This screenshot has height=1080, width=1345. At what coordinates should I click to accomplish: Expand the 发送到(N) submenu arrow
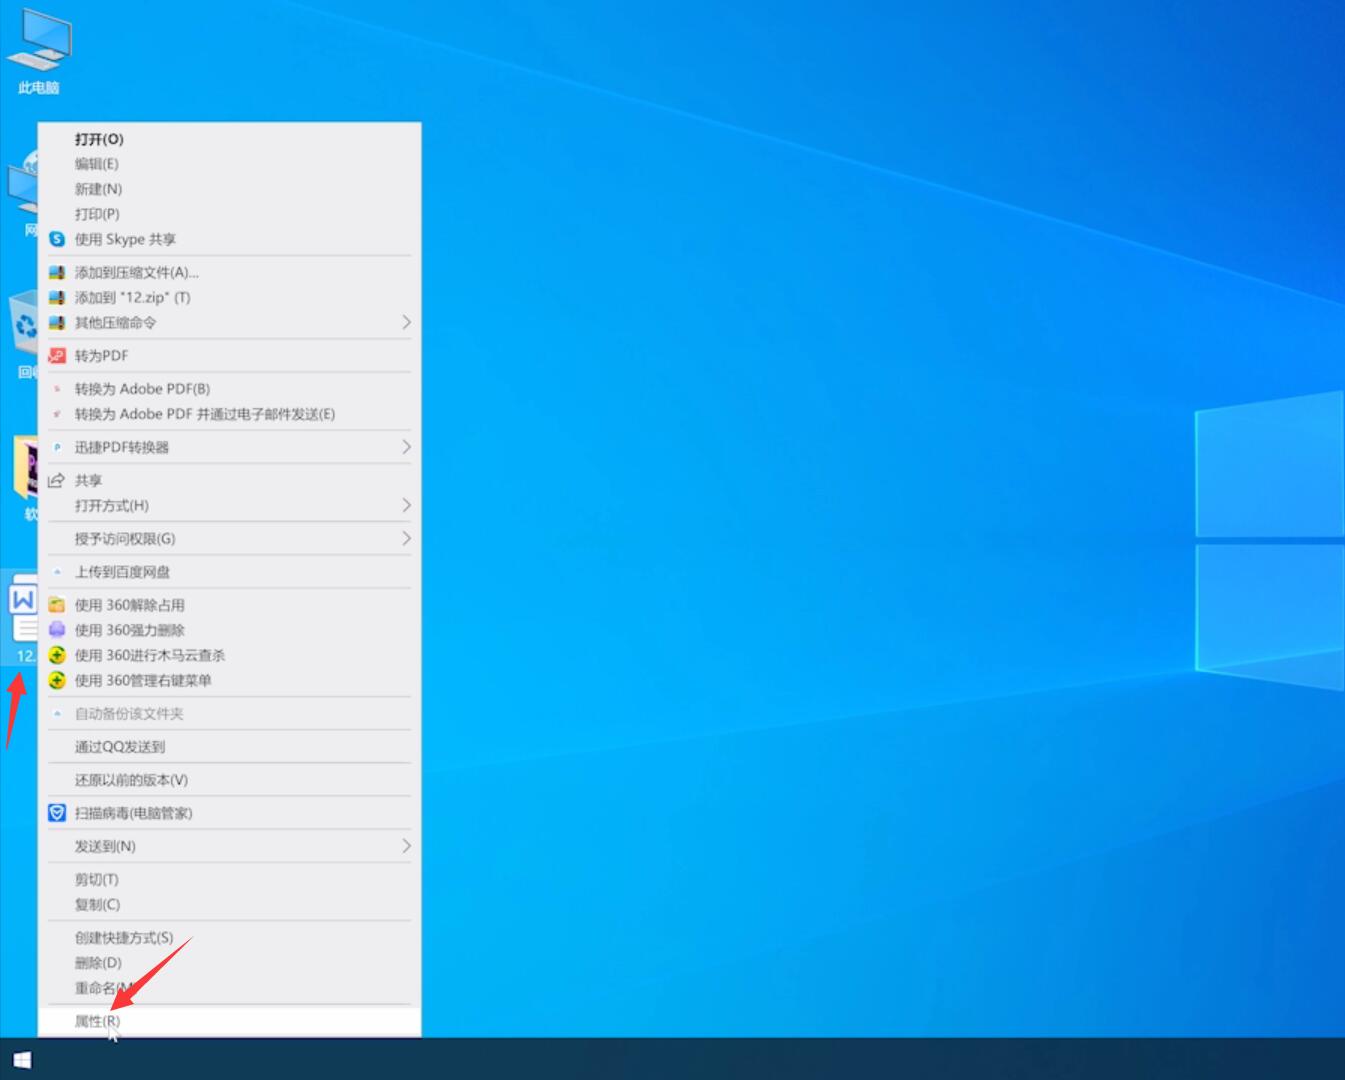point(406,846)
